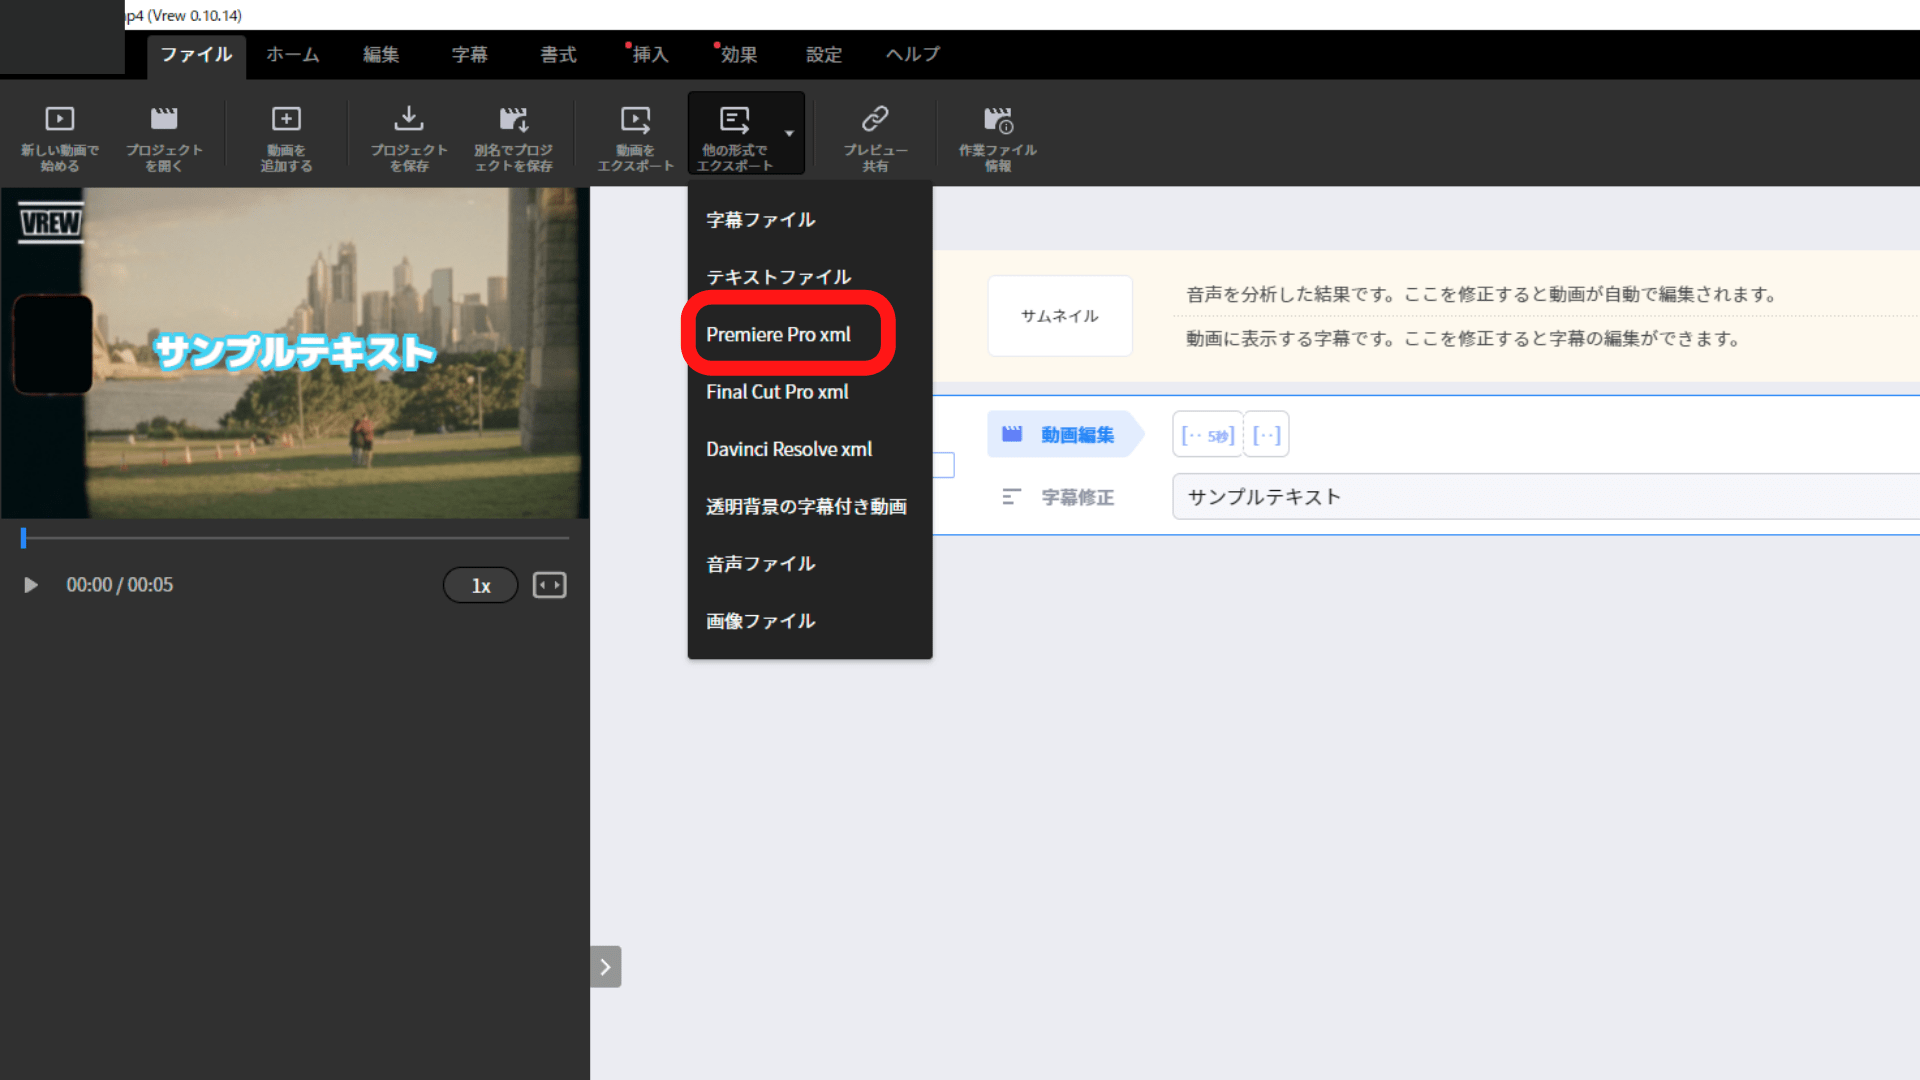Click the サンプルテキスト subtitle input field
This screenshot has width=1920, height=1080.
pos(1540,497)
